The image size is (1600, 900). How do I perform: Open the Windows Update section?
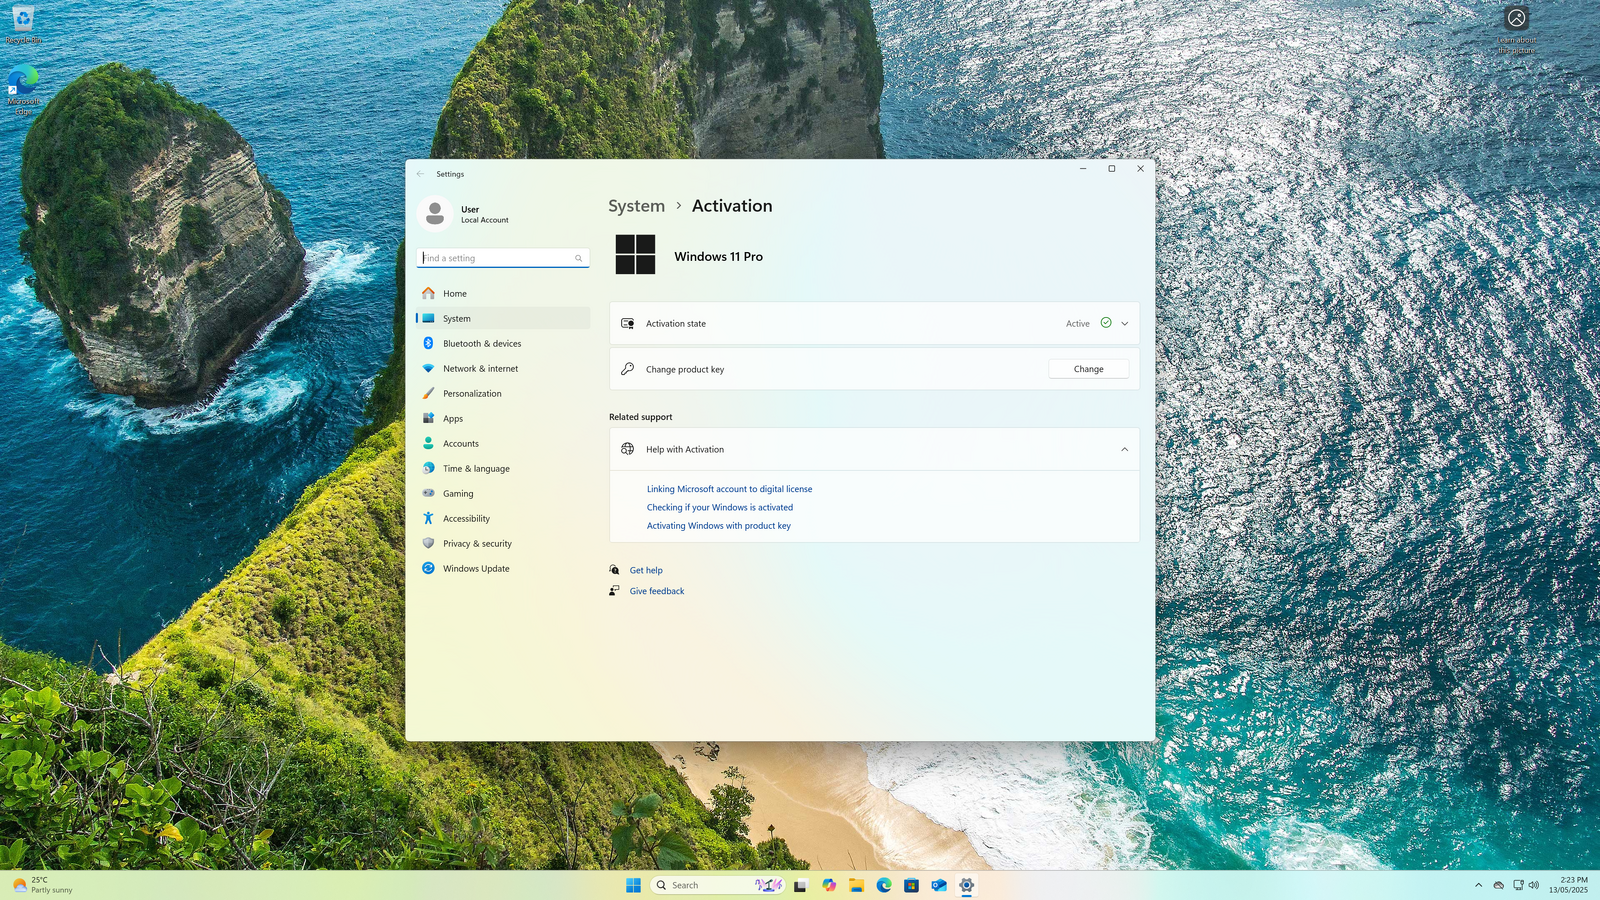(x=475, y=569)
